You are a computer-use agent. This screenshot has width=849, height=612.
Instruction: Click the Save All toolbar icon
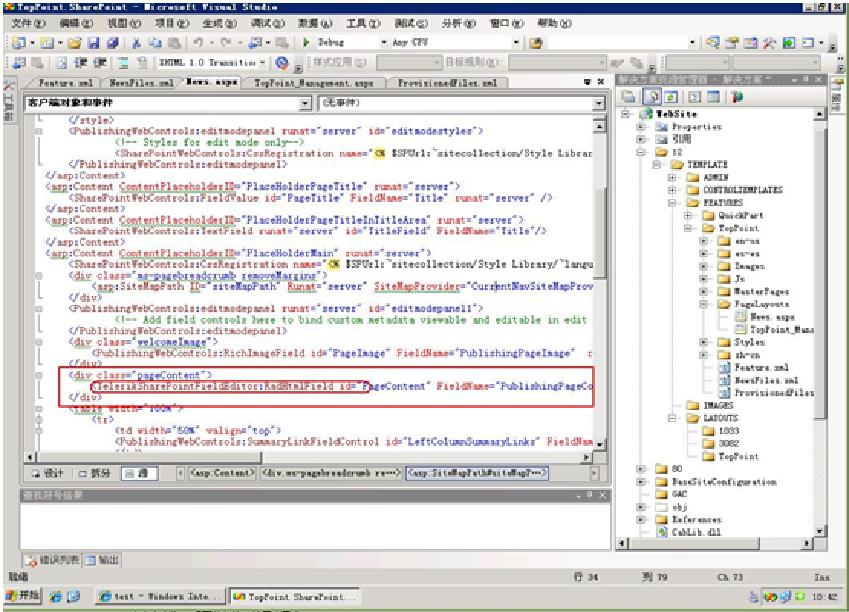click(112, 43)
